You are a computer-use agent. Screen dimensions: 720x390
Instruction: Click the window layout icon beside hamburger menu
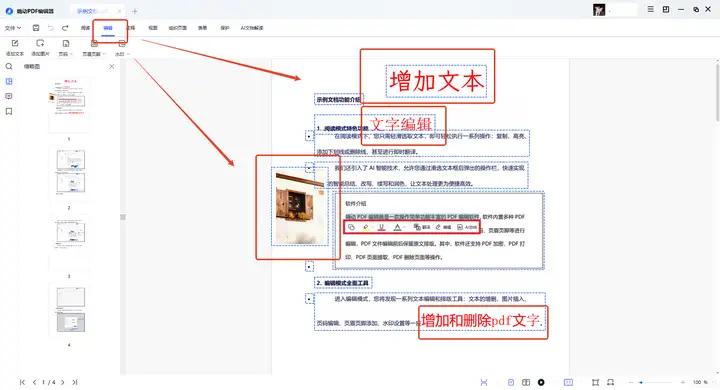[666, 9]
